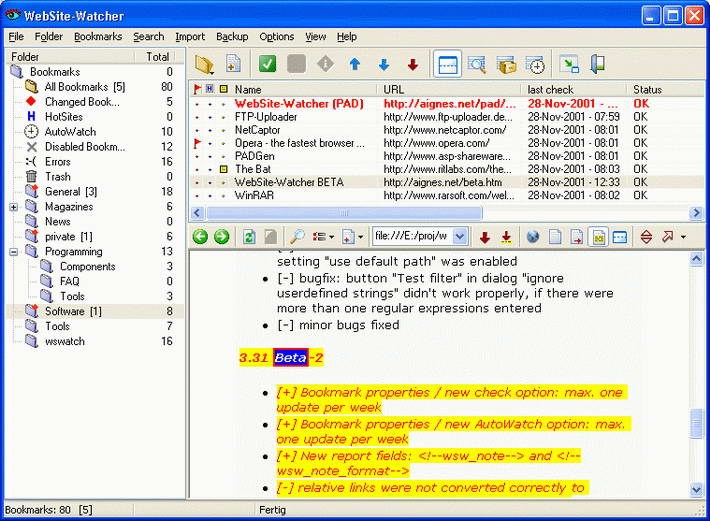
Task: Click the green checkmark check-bookmarks icon
Action: pos(267,65)
